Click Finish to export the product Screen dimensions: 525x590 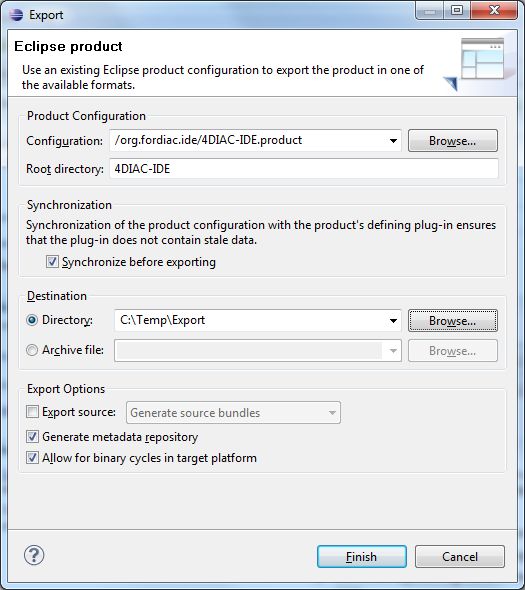coord(362,557)
